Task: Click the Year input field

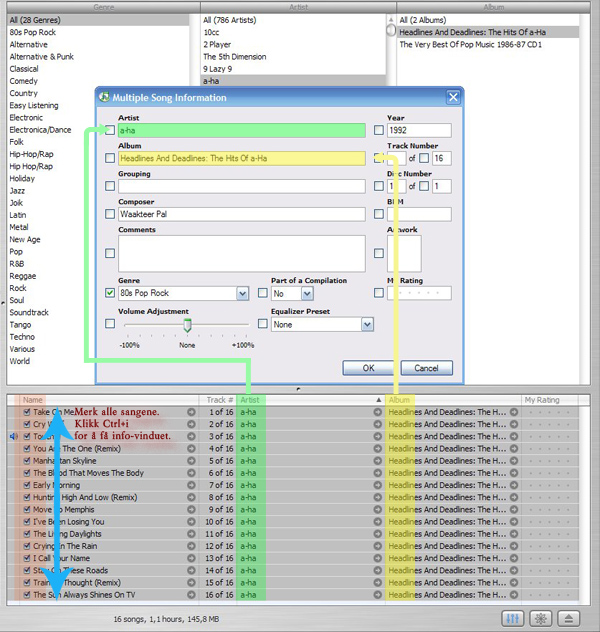Action: click(419, 130)
